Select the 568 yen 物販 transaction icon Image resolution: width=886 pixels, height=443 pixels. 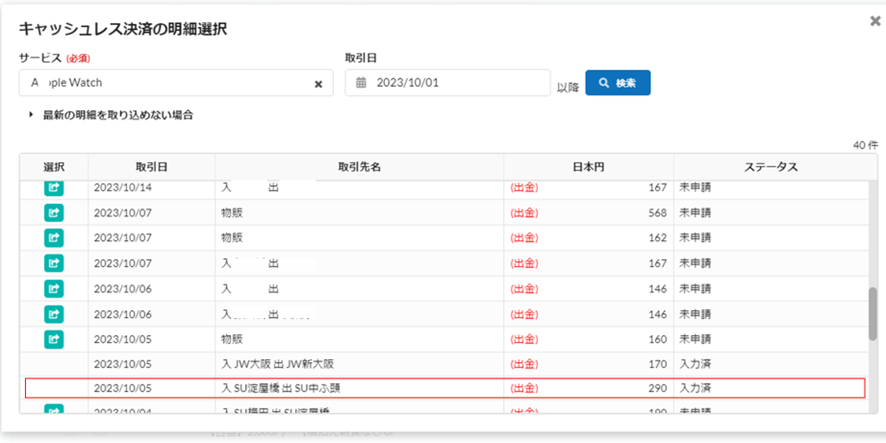coord(54,212)
